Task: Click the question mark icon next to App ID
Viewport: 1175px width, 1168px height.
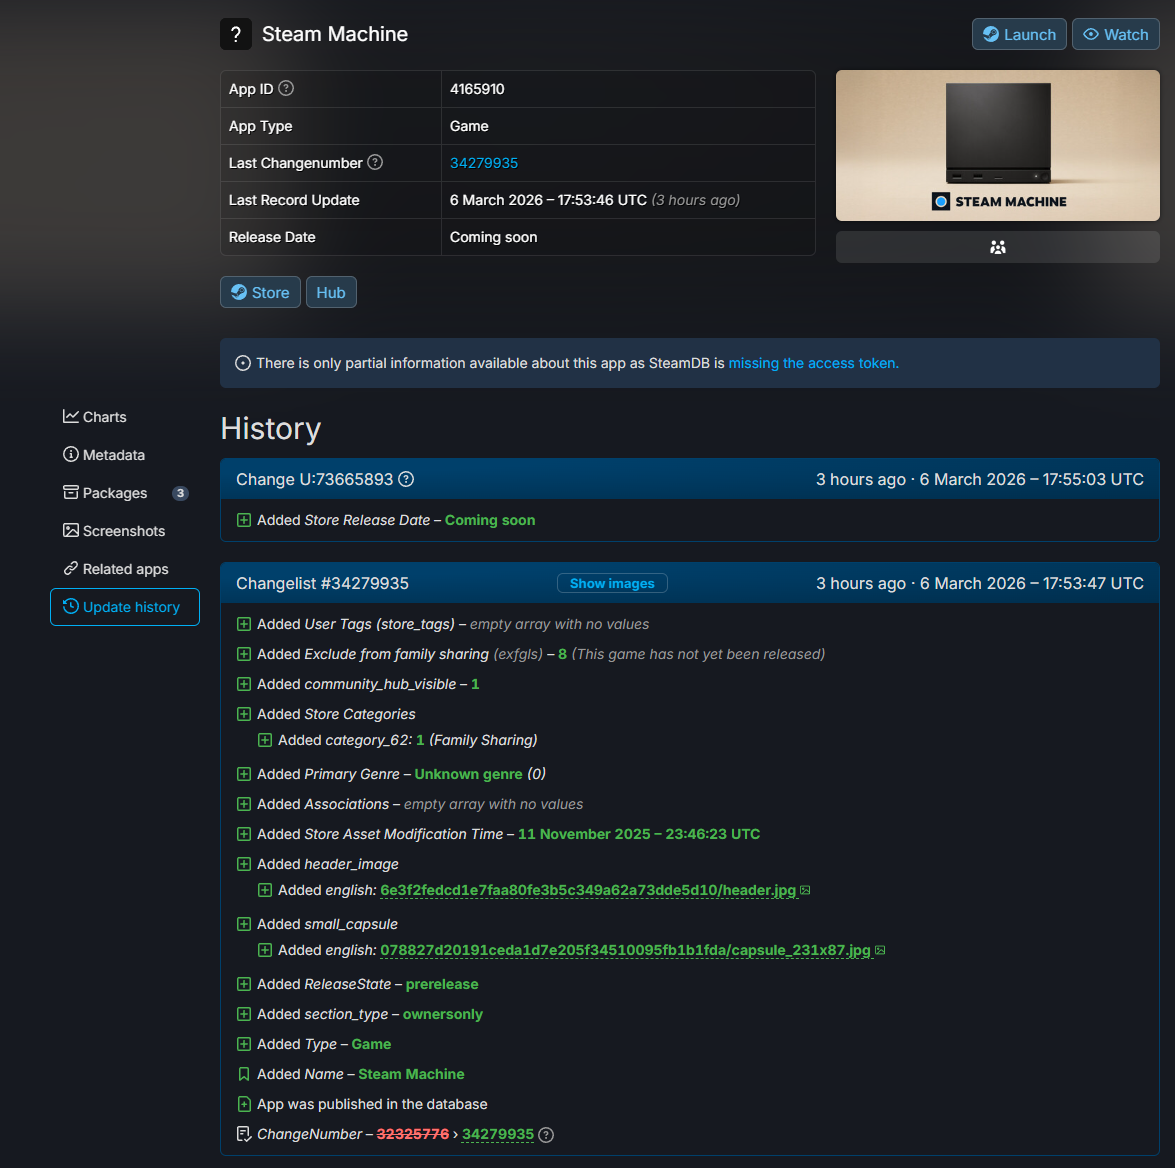Action: 286,88
